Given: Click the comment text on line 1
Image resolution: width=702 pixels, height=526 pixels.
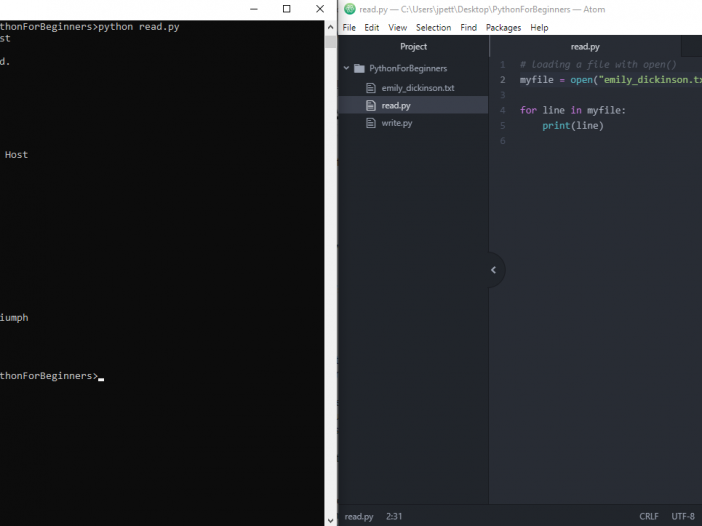Looking at the screenshot, I should point(598,65).
